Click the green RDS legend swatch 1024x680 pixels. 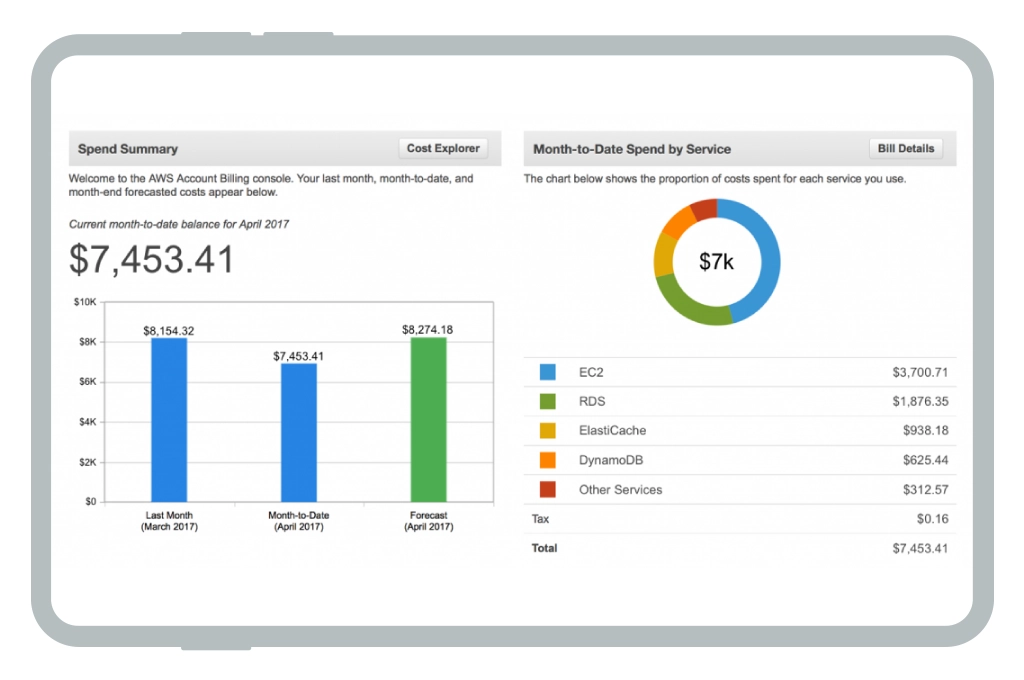(x=547, y=401)
